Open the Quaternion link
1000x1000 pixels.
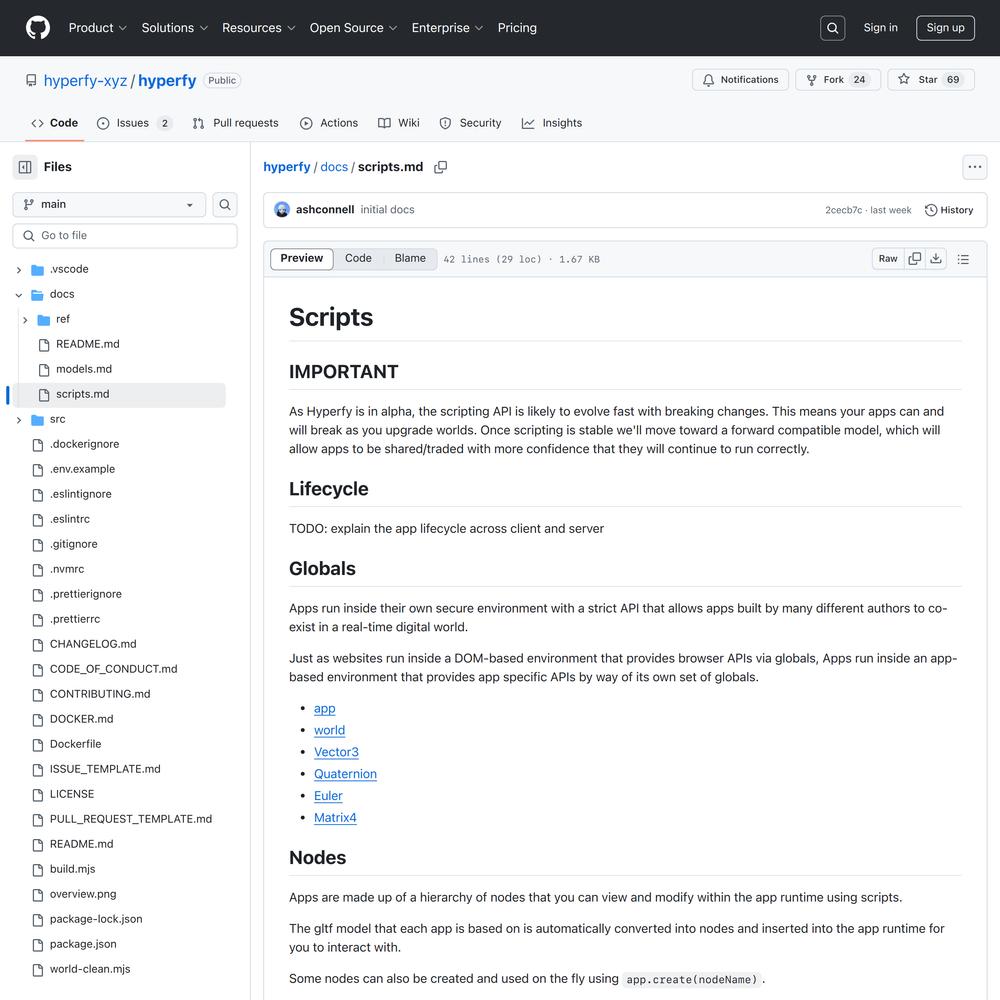coord(345,774)
